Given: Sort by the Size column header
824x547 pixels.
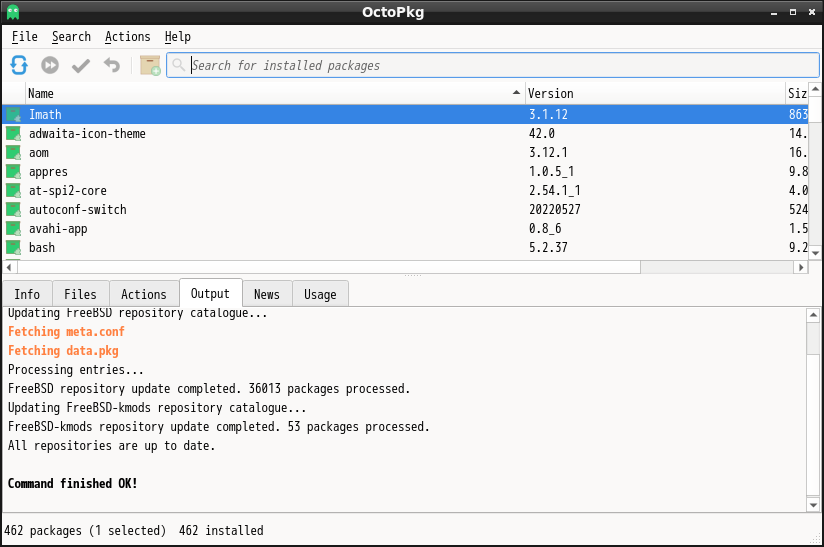Looking at the screenshot, I should click(x=797, y=94).
